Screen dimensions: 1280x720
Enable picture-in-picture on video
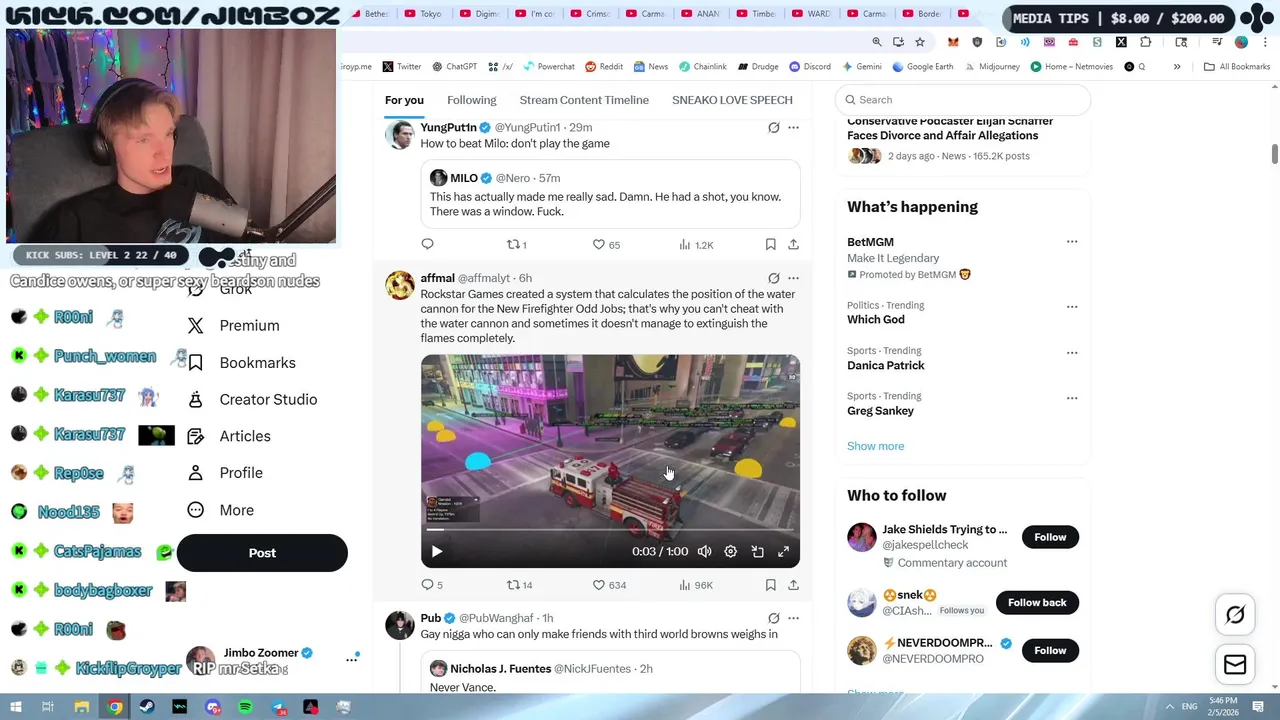758,551
